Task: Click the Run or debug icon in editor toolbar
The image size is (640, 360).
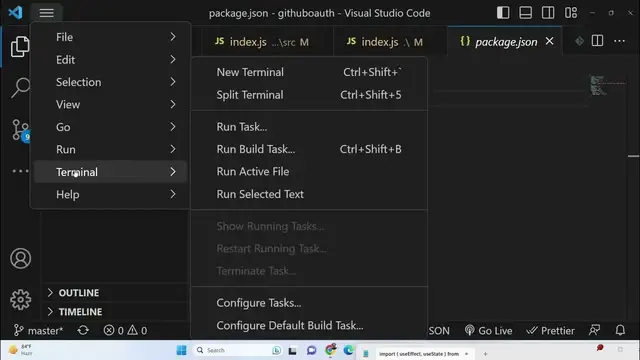Action: [x=579, y=41]
